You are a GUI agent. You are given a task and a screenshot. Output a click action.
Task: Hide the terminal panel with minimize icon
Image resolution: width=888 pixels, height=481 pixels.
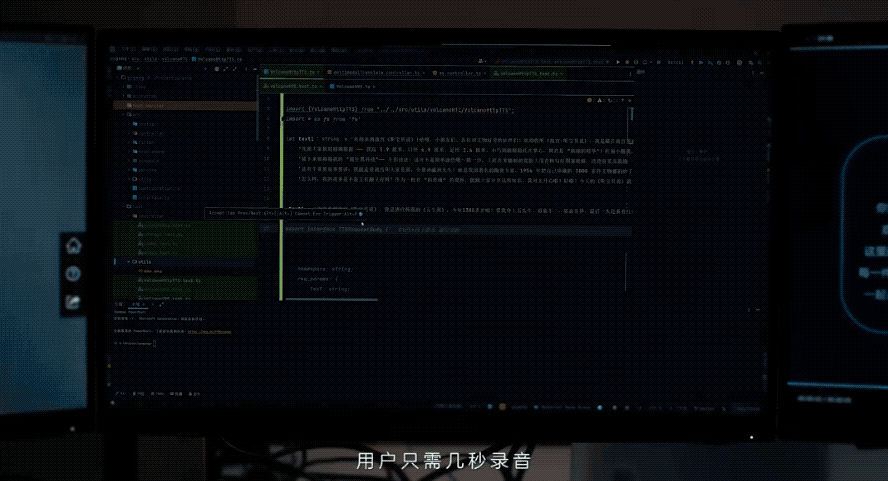[x=758, y=310]
